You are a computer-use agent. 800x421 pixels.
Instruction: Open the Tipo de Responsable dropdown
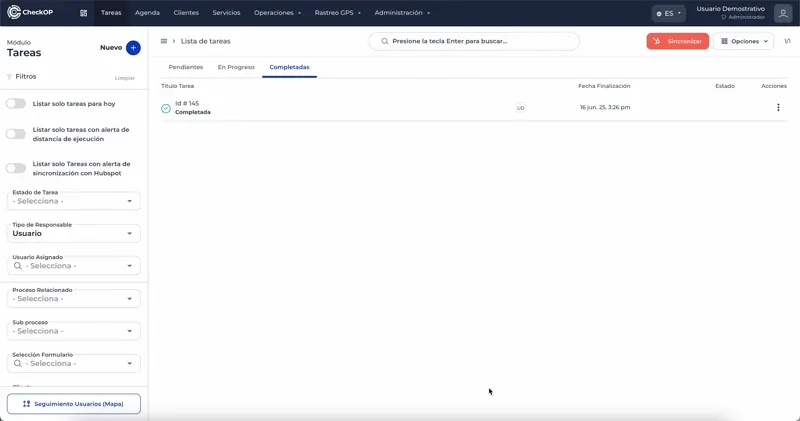coord(73,233)
